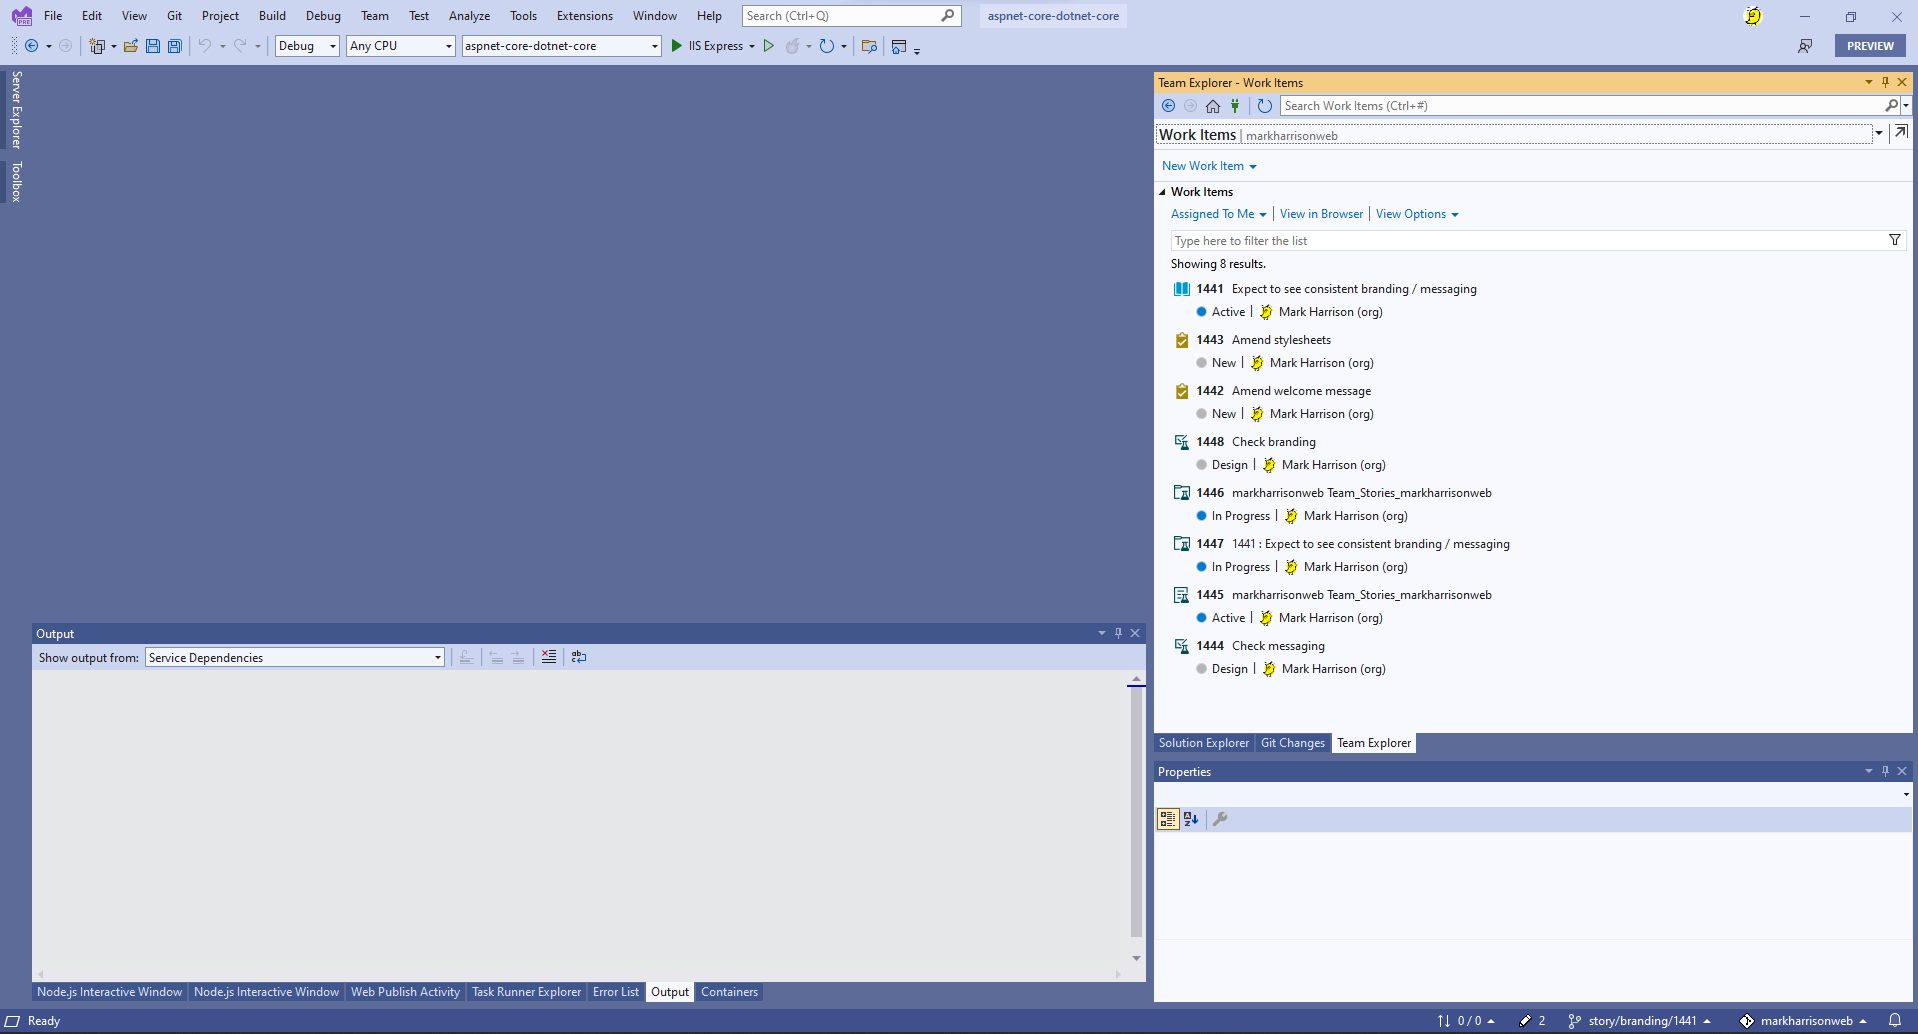Image resolution: width=1918 pixels, height=1034 pixels.
Task: Clear all text in the Output window
Action: tap(549, 657)
